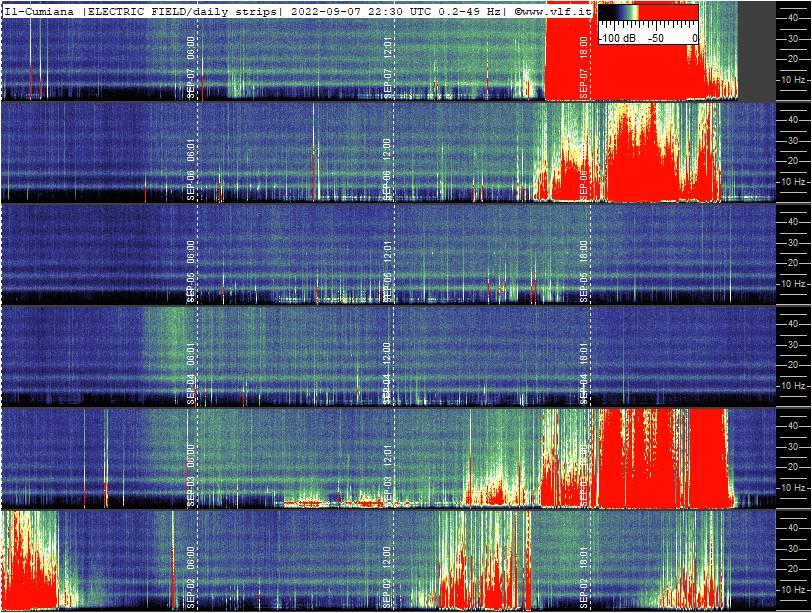Click the 06:00 time marker on the SEP-03 strip
The width and height of the screenshot is (812, 613).
[x=191, y=454]
